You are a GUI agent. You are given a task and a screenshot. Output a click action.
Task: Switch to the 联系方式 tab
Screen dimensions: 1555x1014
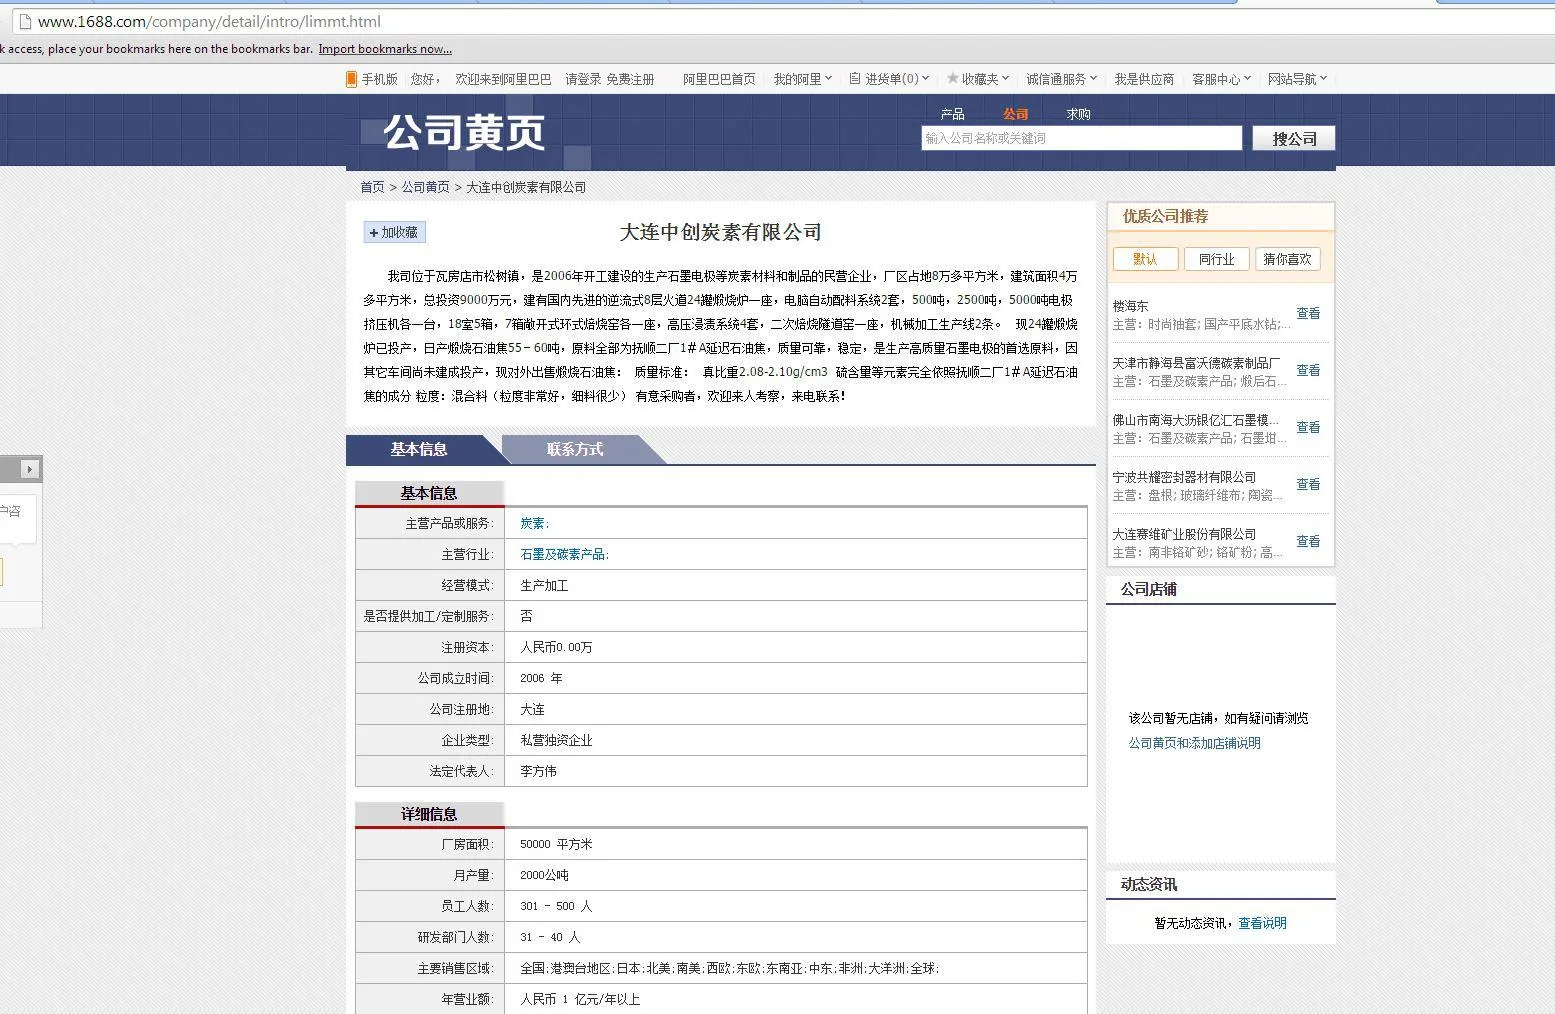click(575, 450)
